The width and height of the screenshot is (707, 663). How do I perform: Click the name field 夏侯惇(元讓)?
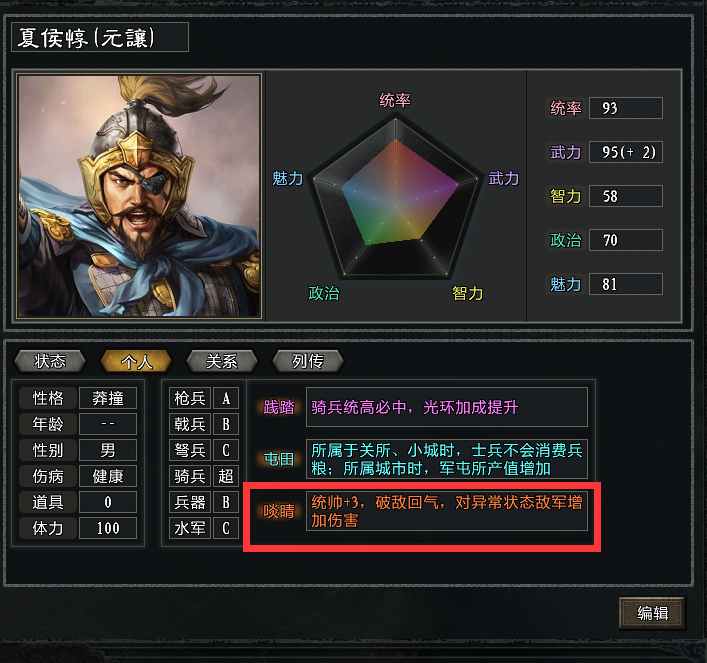100,37
